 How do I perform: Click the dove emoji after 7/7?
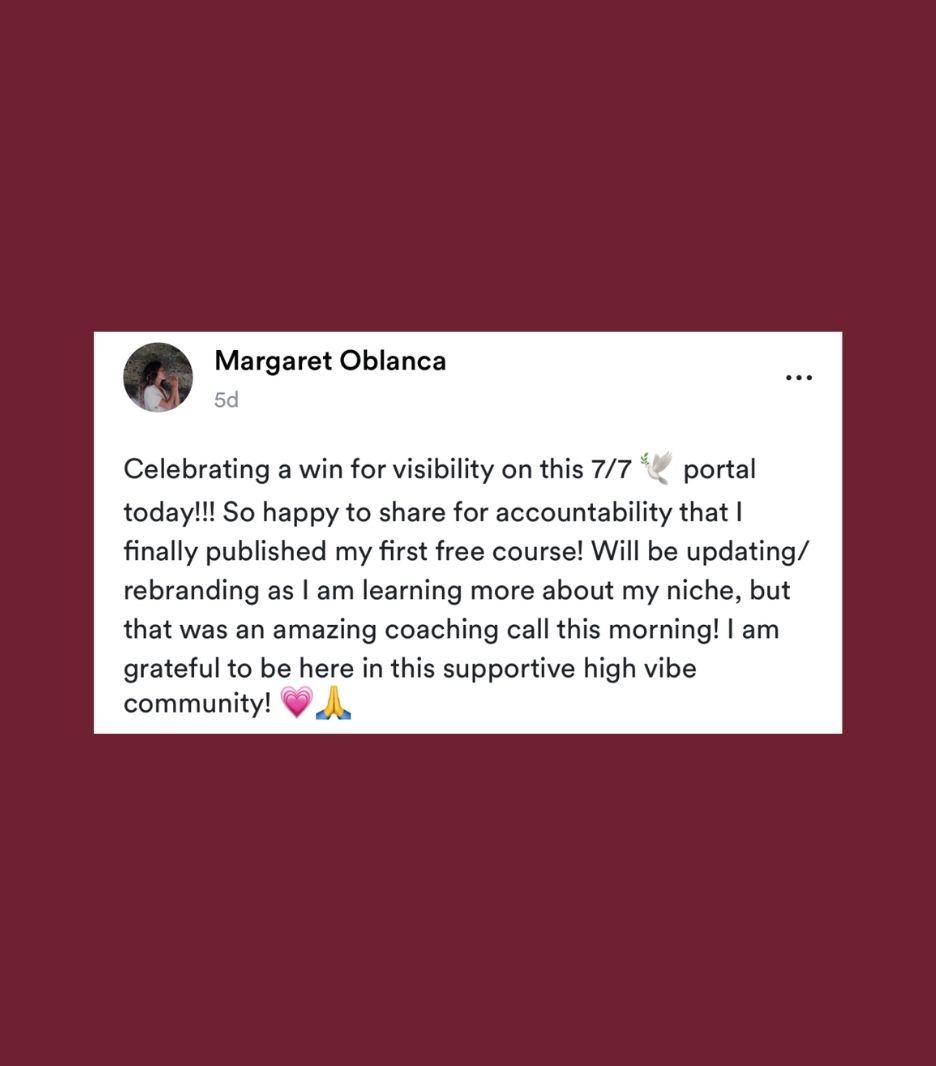click(x=657, y=468)
